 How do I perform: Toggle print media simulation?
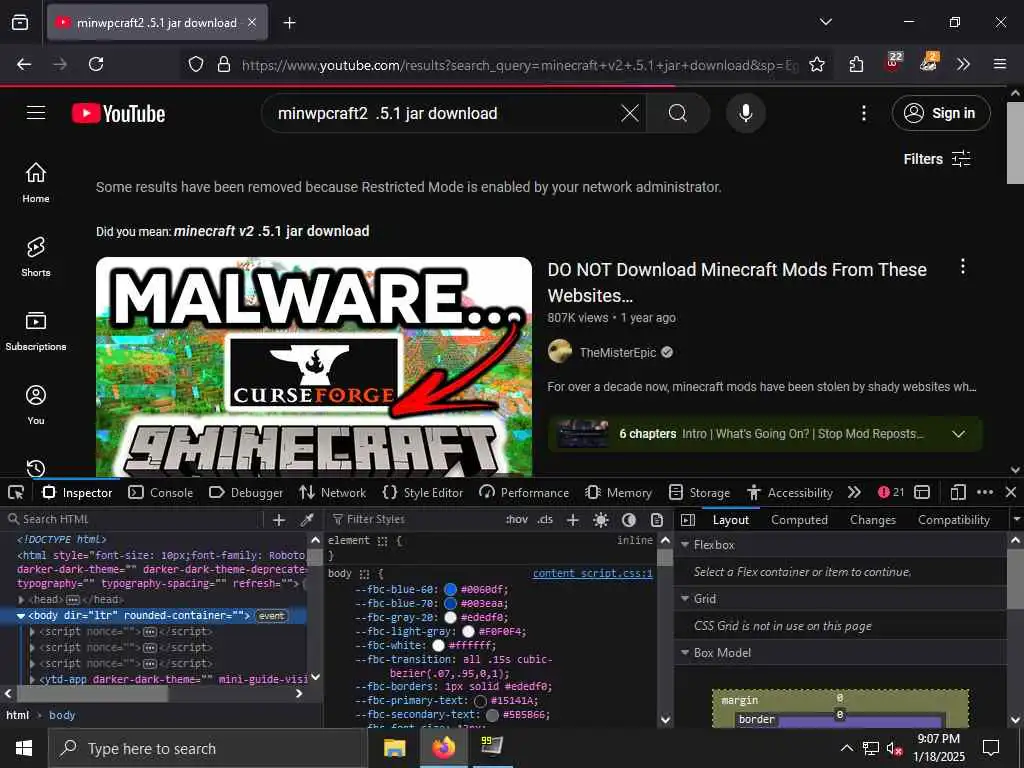[x=657, y=520]
